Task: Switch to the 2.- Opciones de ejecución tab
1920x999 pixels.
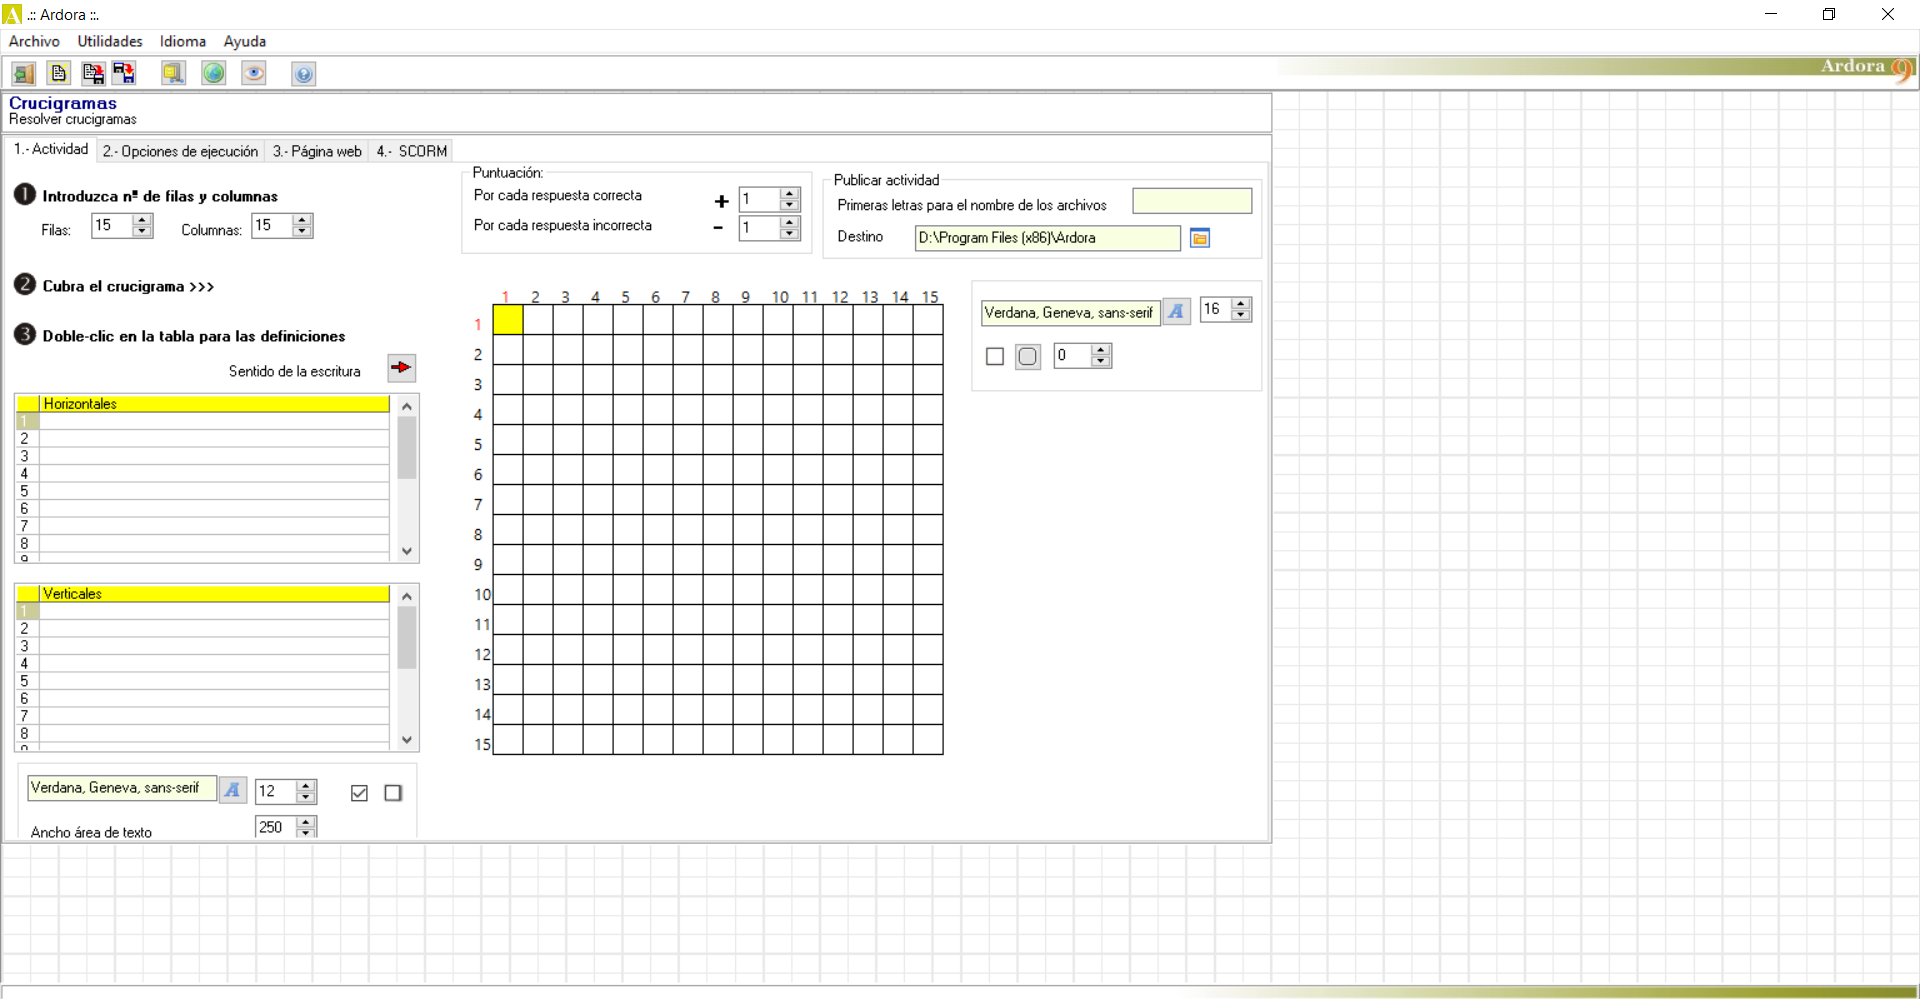Action: coord(179,150)
